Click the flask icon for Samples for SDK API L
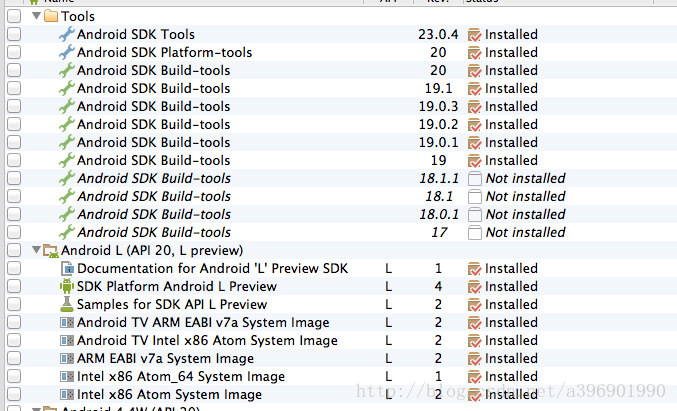The height and width of the screenshot is (411, 677). click(x=67, y=304)
